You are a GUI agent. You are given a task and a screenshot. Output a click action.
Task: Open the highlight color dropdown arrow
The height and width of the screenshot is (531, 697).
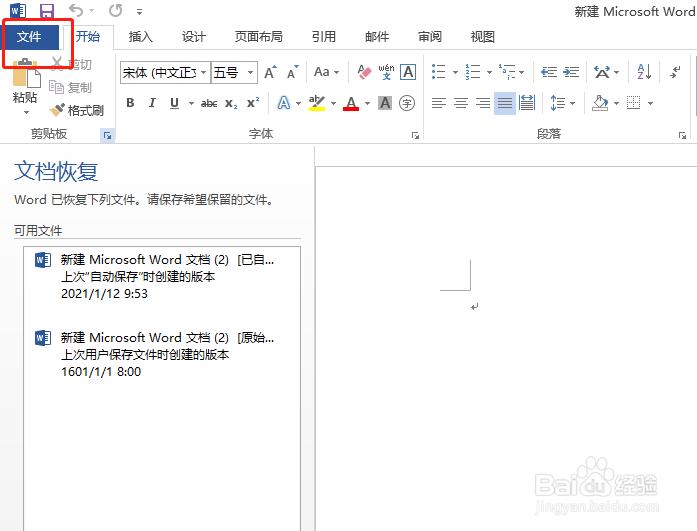point(333,104)
